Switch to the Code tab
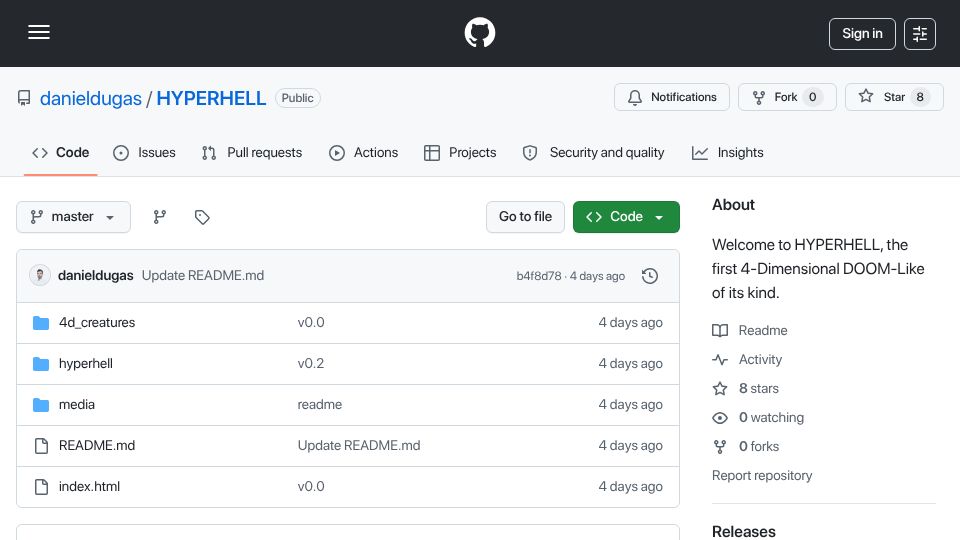The image size is (960, 540). pyautogui.click(x=61, y=152)
